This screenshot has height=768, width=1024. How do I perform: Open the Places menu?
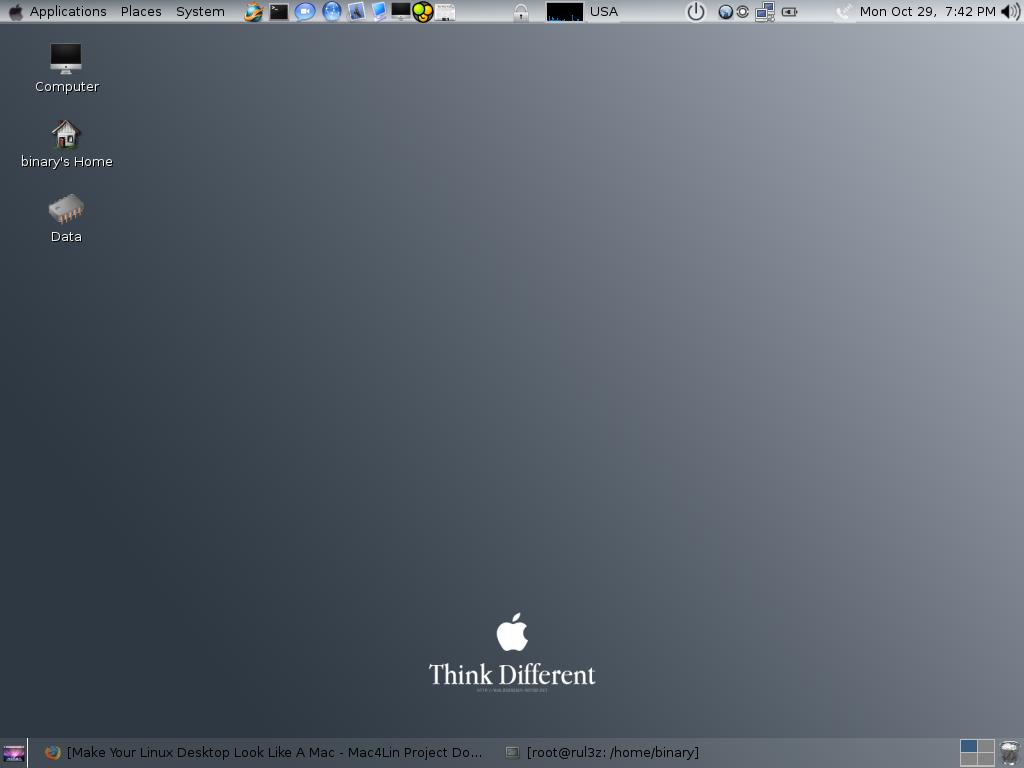click(x=141, y=12)
